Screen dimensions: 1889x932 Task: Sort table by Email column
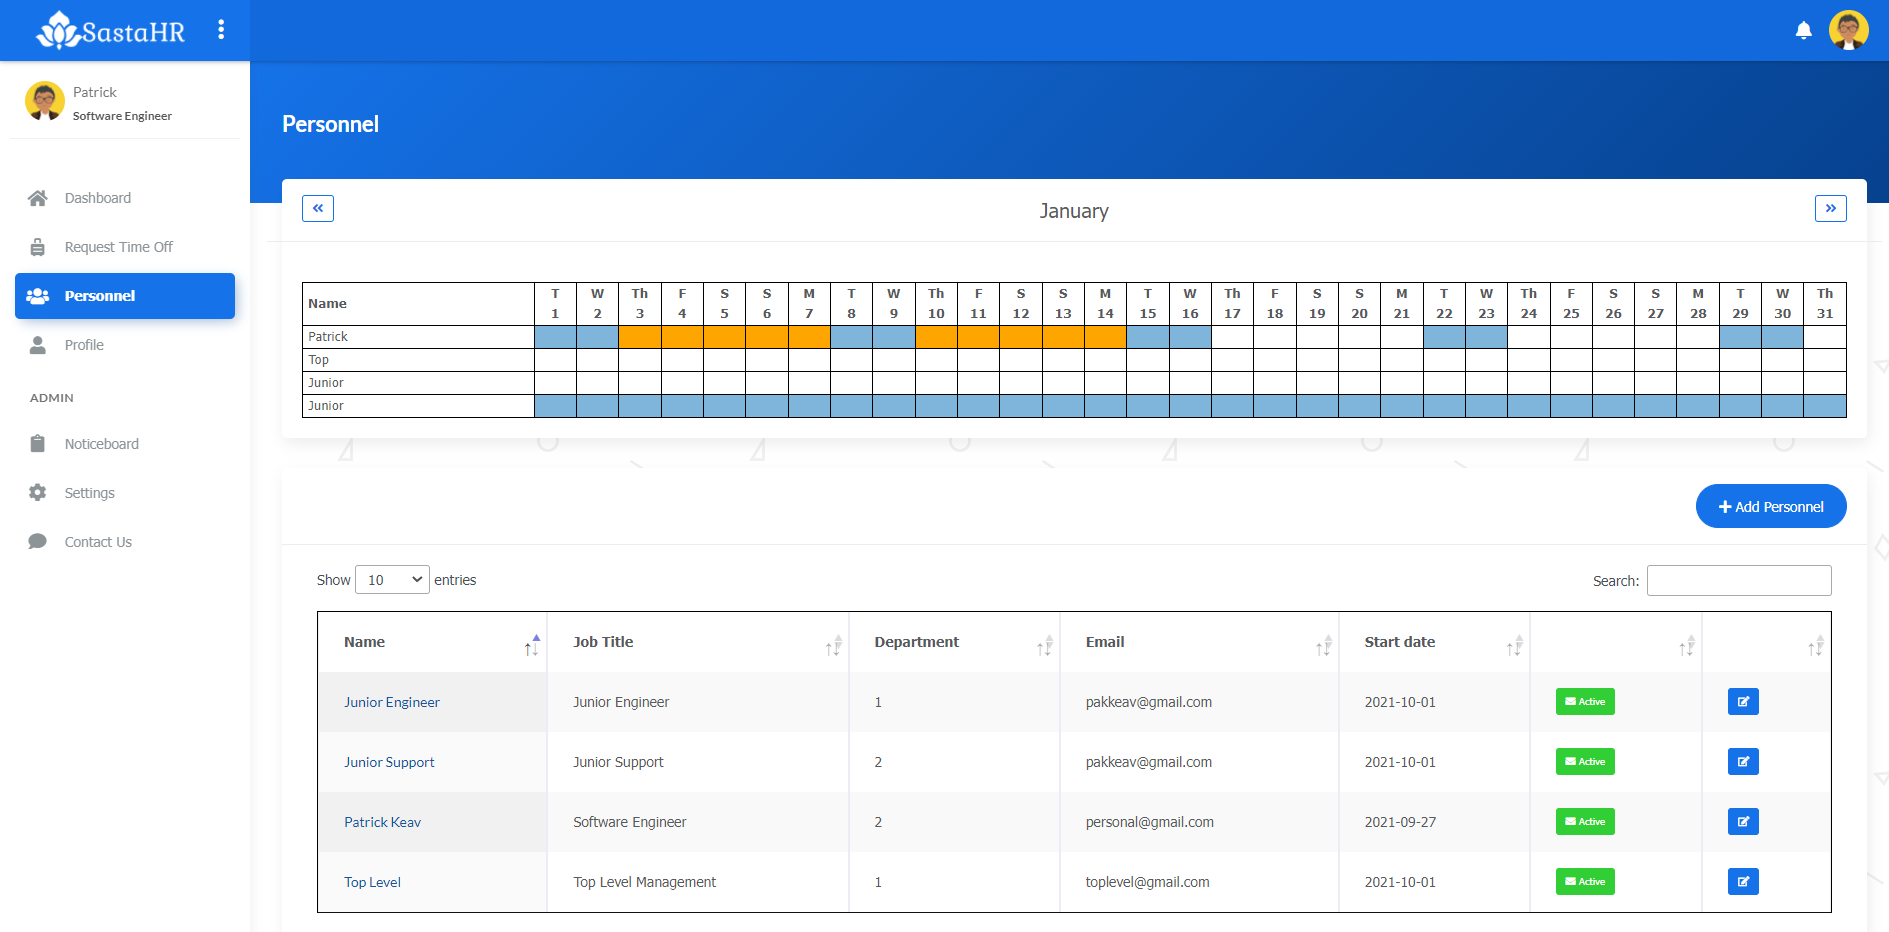coord(1199,642)
